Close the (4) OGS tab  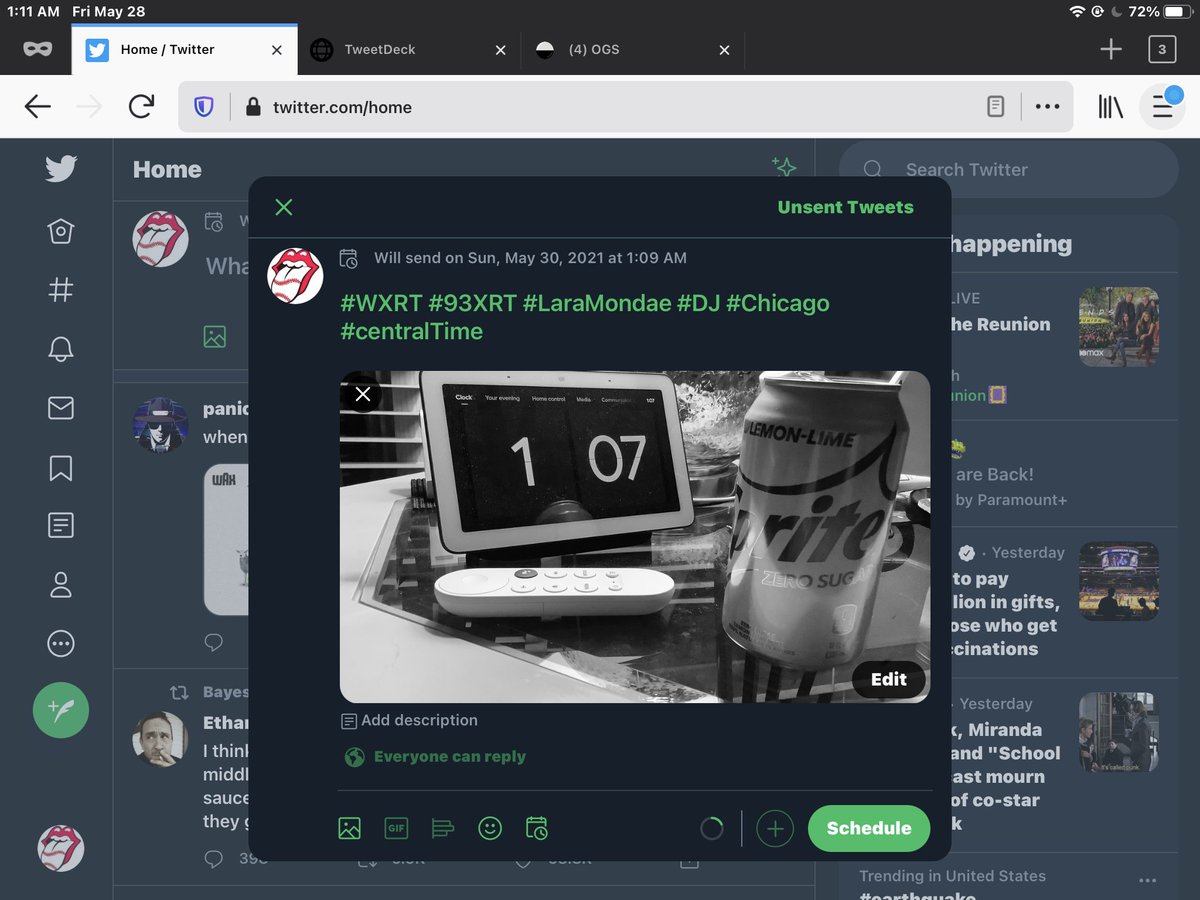coord(724,50)
